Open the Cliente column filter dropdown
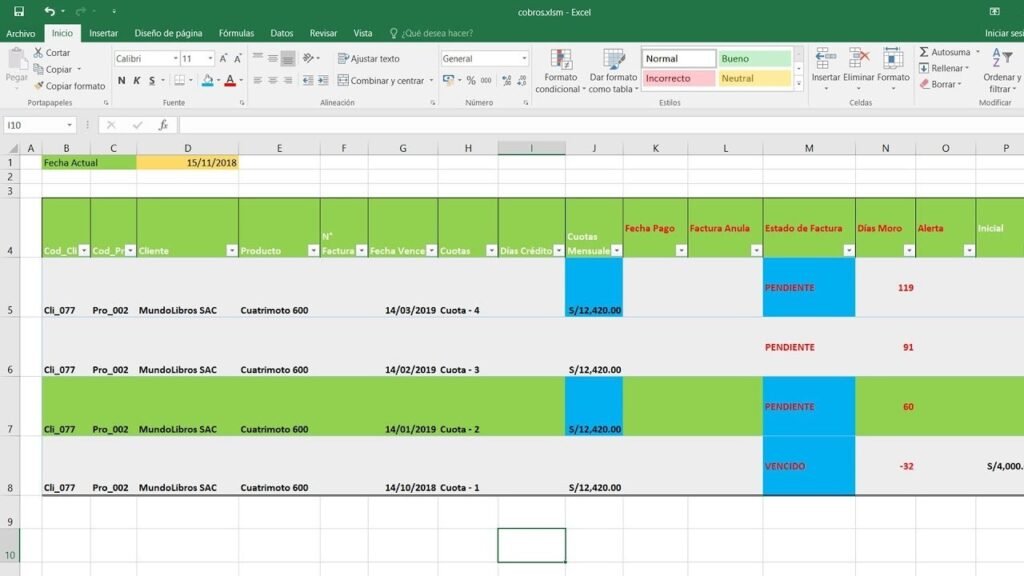 (x=231, y=251)
